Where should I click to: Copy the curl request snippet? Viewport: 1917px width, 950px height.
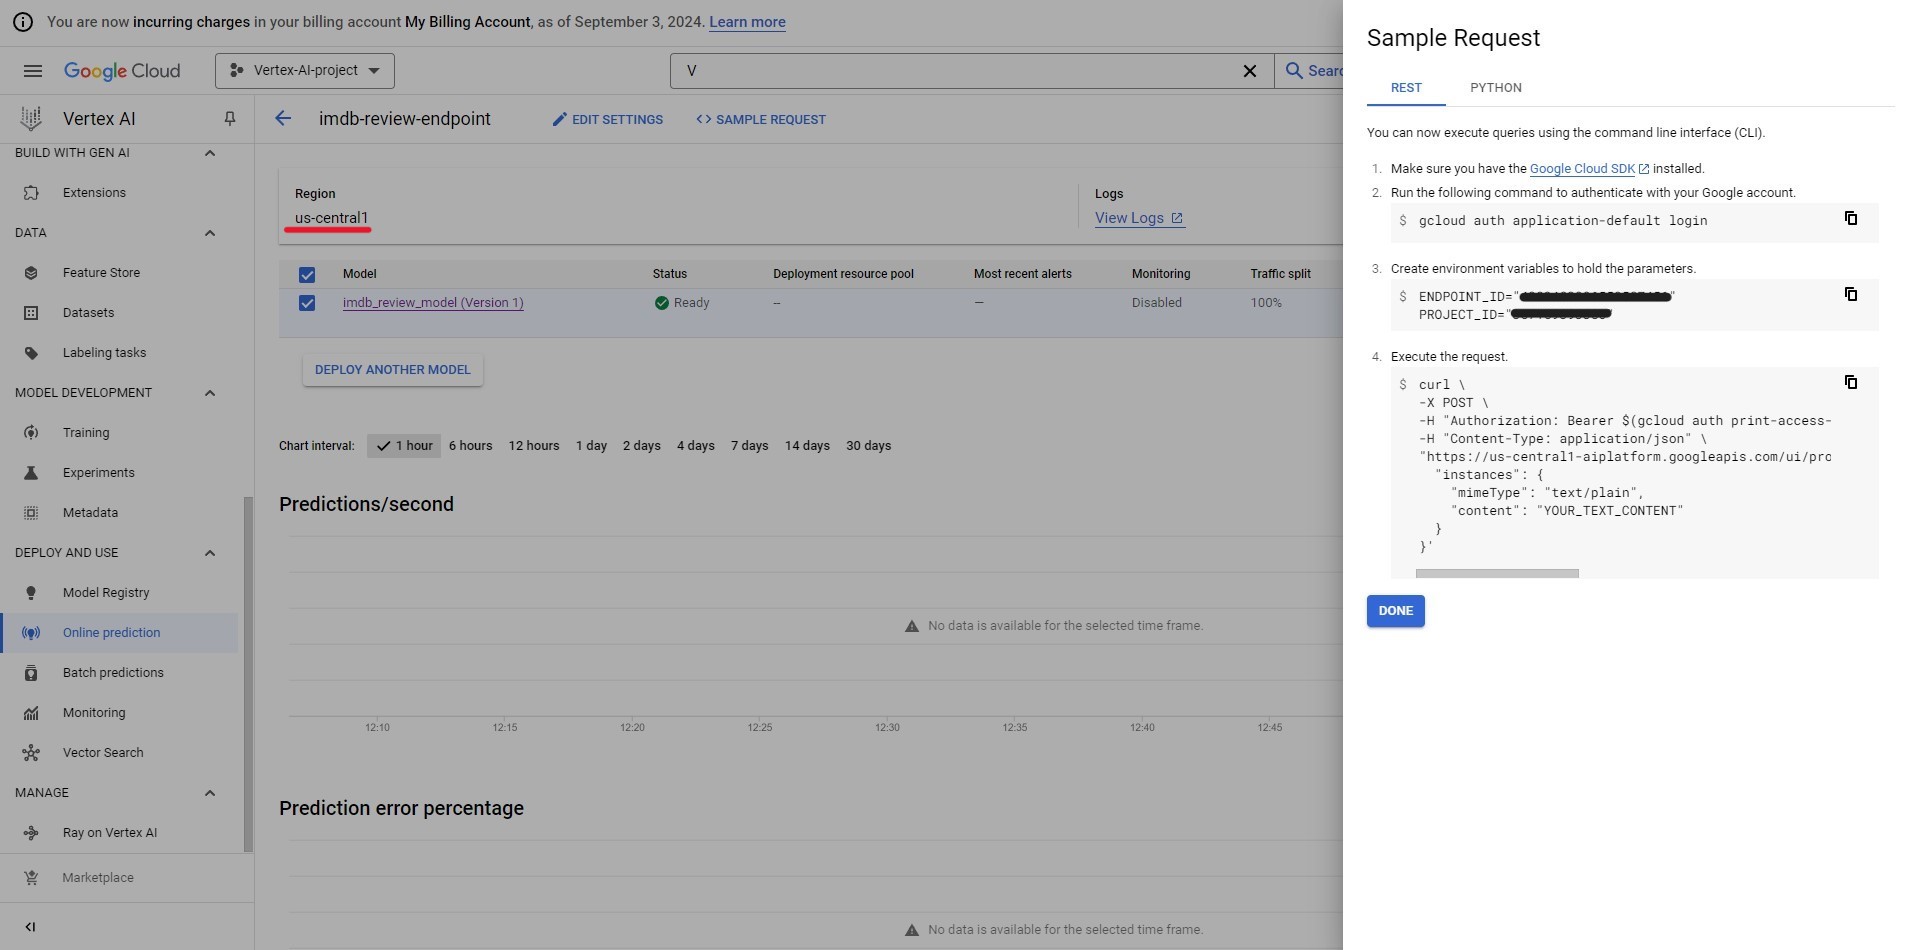click(1851, 382)
